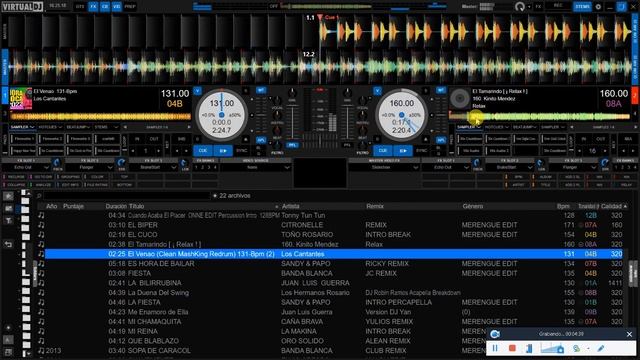640x360 pixels.
Task: Toggle the EQ layout button in top bar
Action: point(105,7)
